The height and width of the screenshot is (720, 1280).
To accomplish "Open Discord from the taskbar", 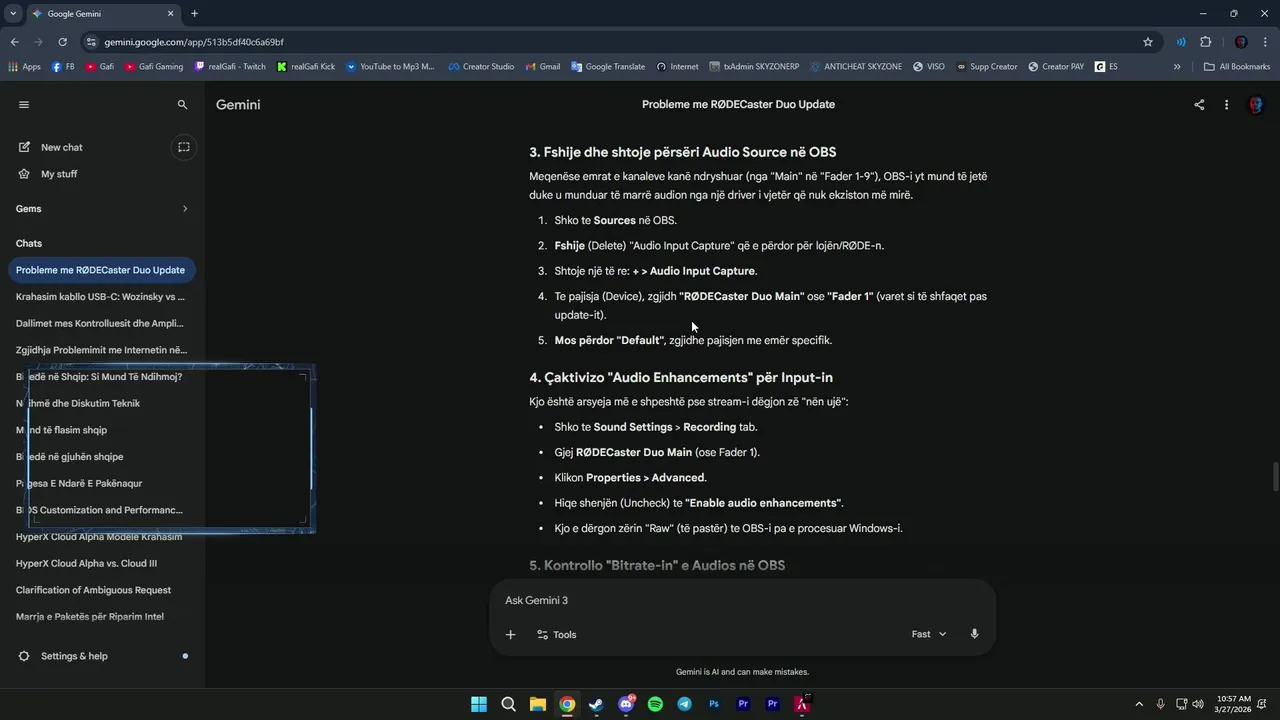I will pos(626,704).
